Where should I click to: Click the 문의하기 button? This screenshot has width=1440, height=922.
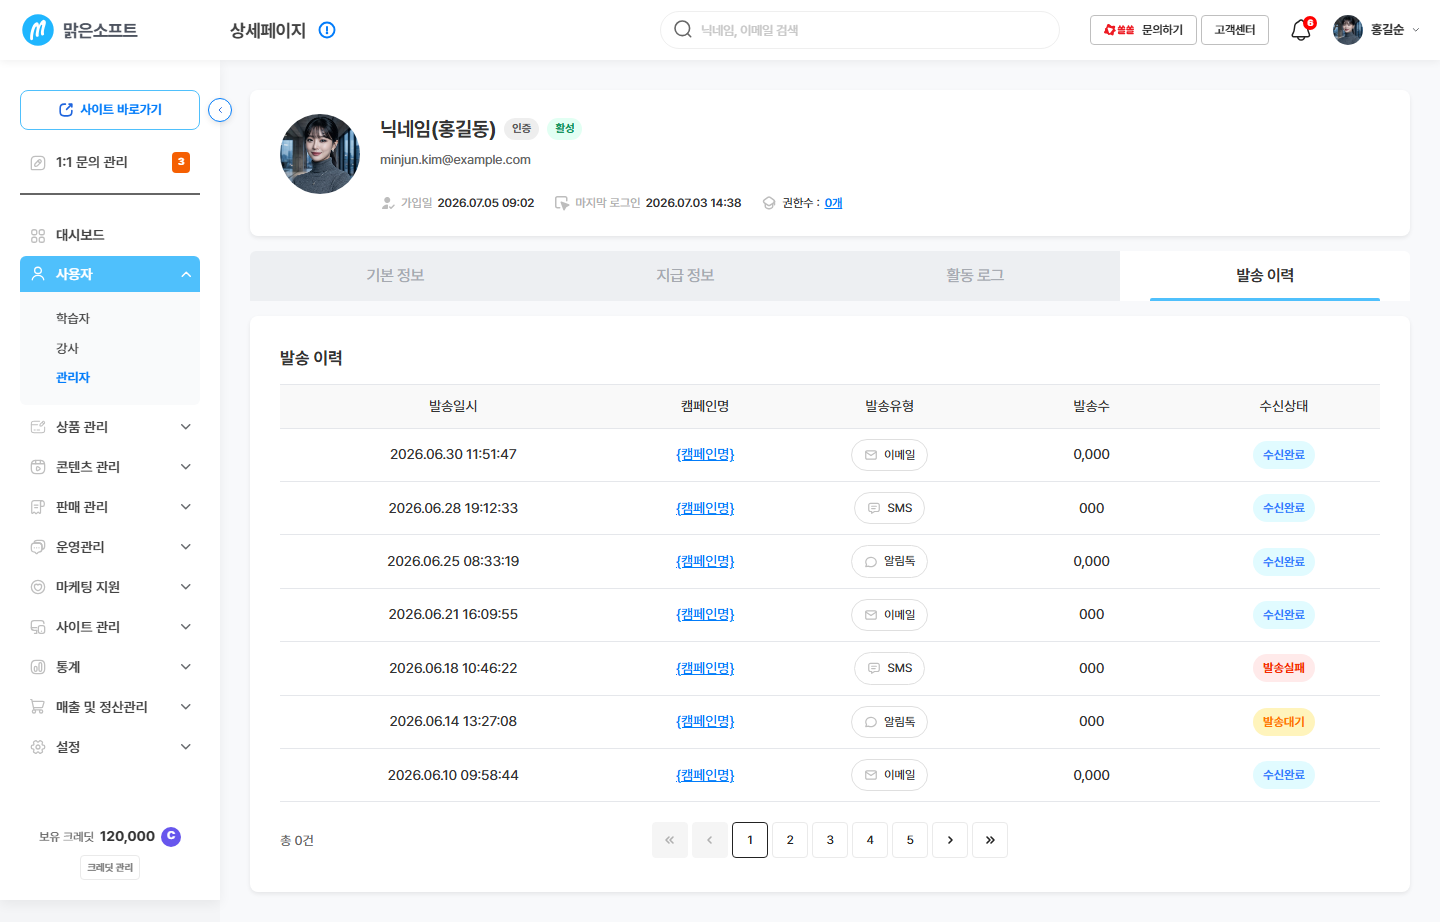point(1143,30)
